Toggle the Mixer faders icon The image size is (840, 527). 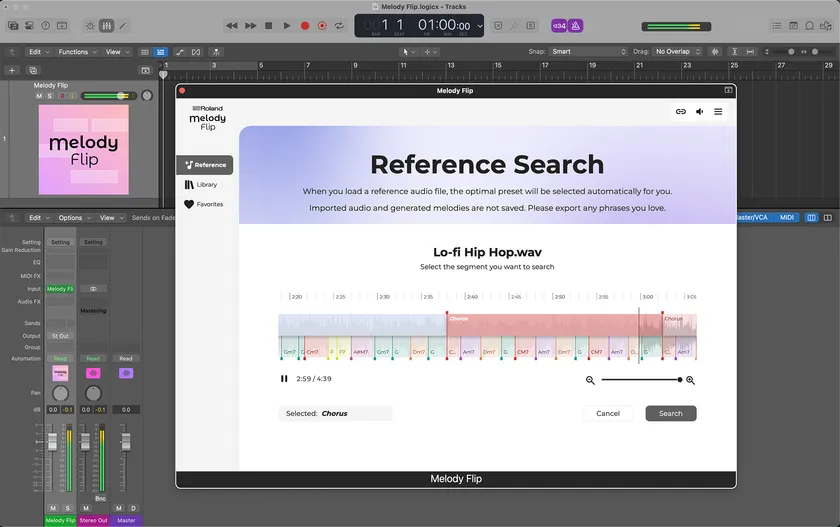107,26
